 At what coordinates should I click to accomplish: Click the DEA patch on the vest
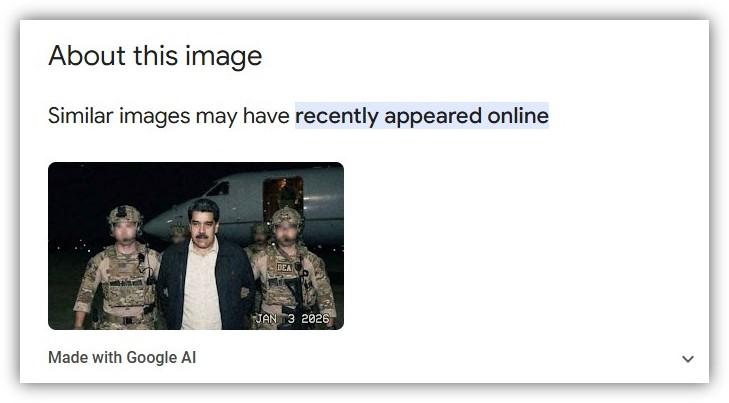[284, 267]
